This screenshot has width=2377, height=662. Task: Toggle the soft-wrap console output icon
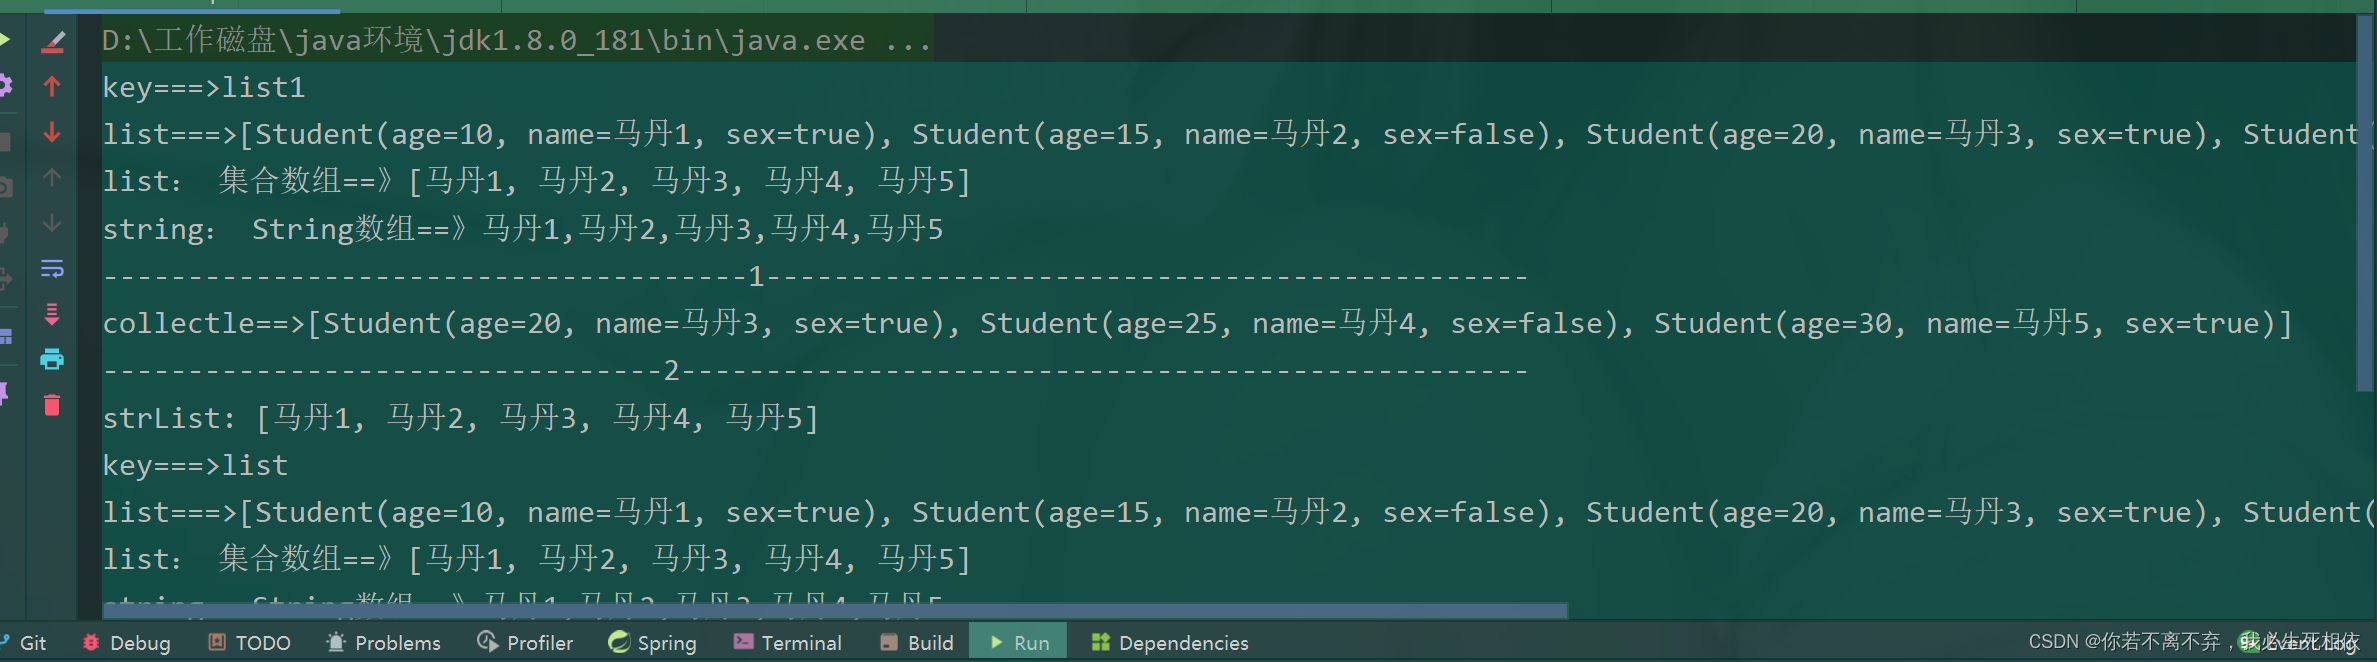tap(52, 269)
